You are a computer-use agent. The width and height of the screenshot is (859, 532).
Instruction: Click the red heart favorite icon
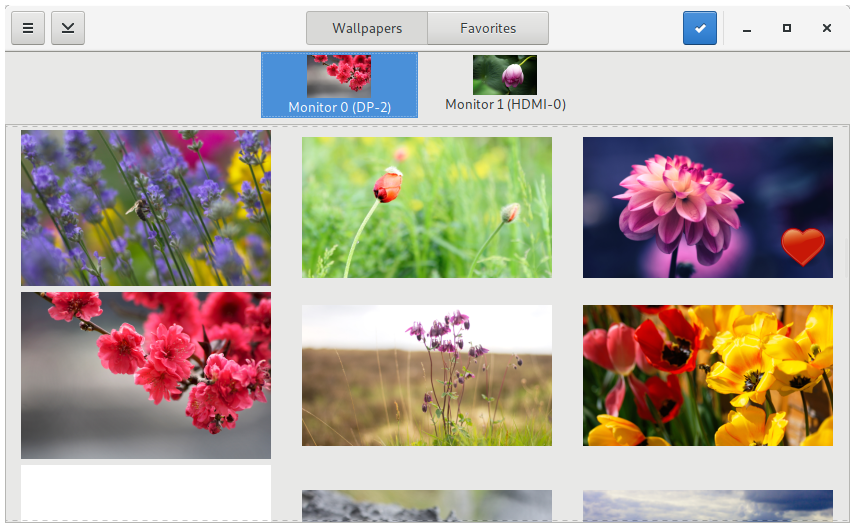tap(803, 247)
